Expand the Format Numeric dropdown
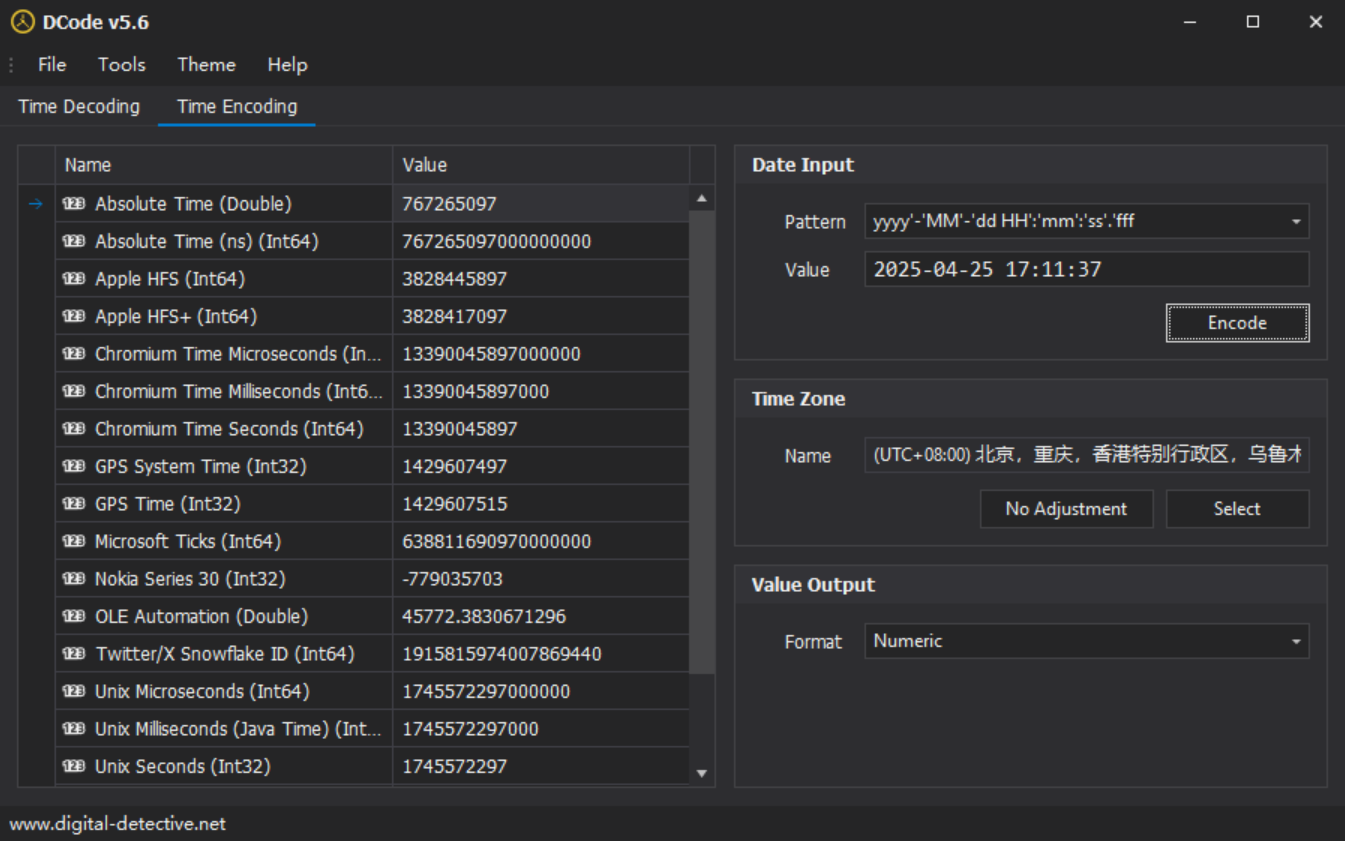 pos(1295,641)
